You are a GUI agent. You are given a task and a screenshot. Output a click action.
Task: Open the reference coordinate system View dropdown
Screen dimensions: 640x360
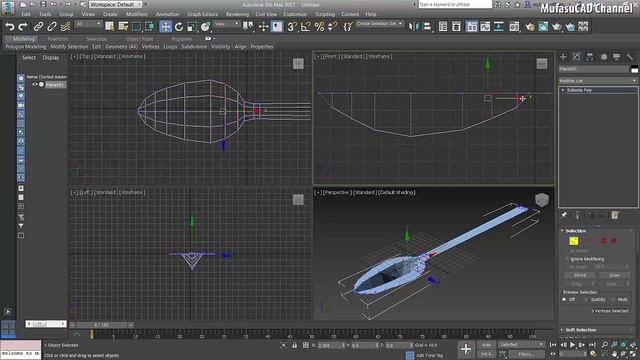227,24
